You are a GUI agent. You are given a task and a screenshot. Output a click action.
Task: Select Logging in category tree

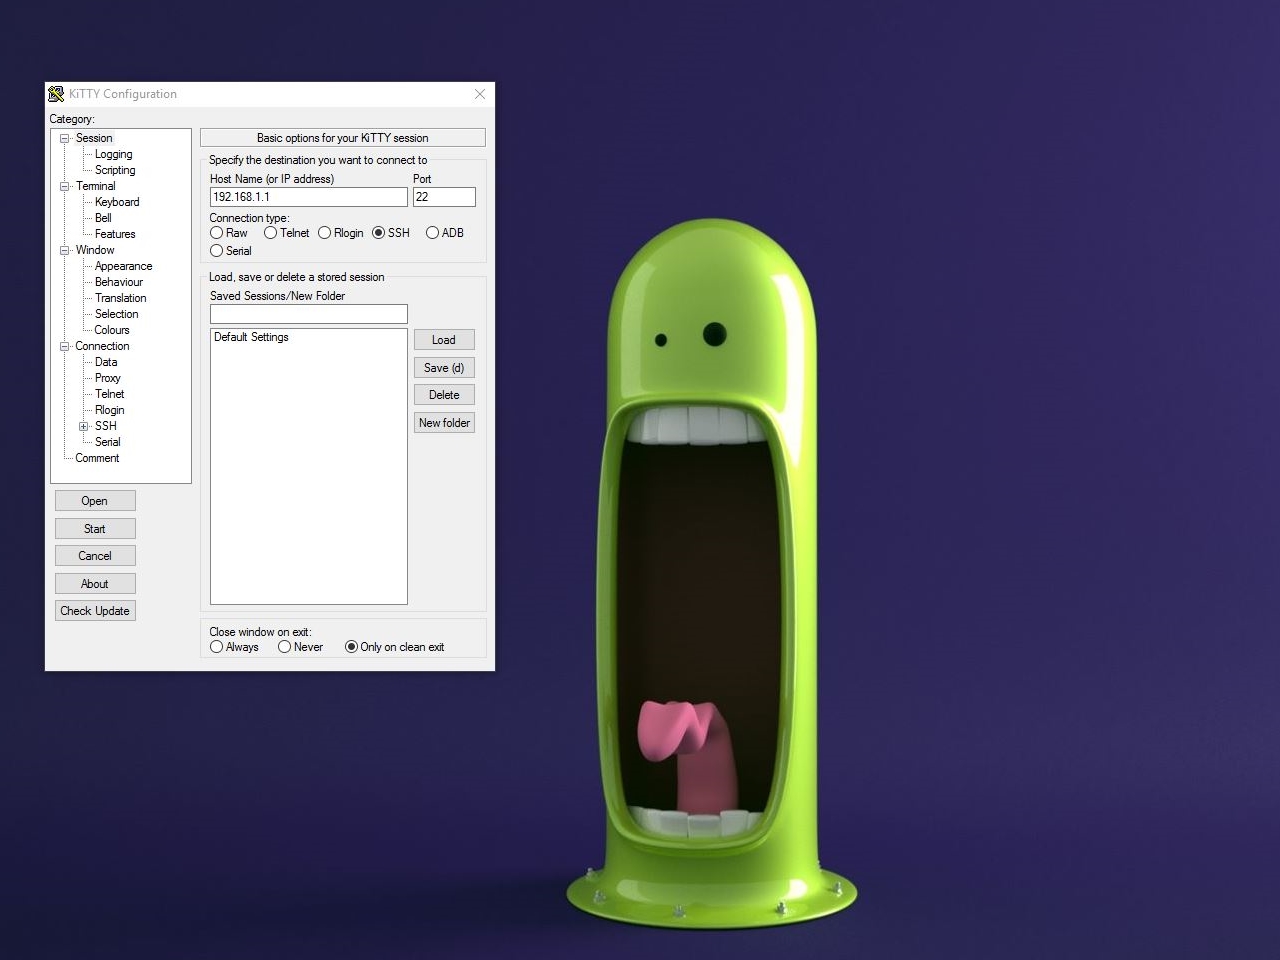point(113,154)
